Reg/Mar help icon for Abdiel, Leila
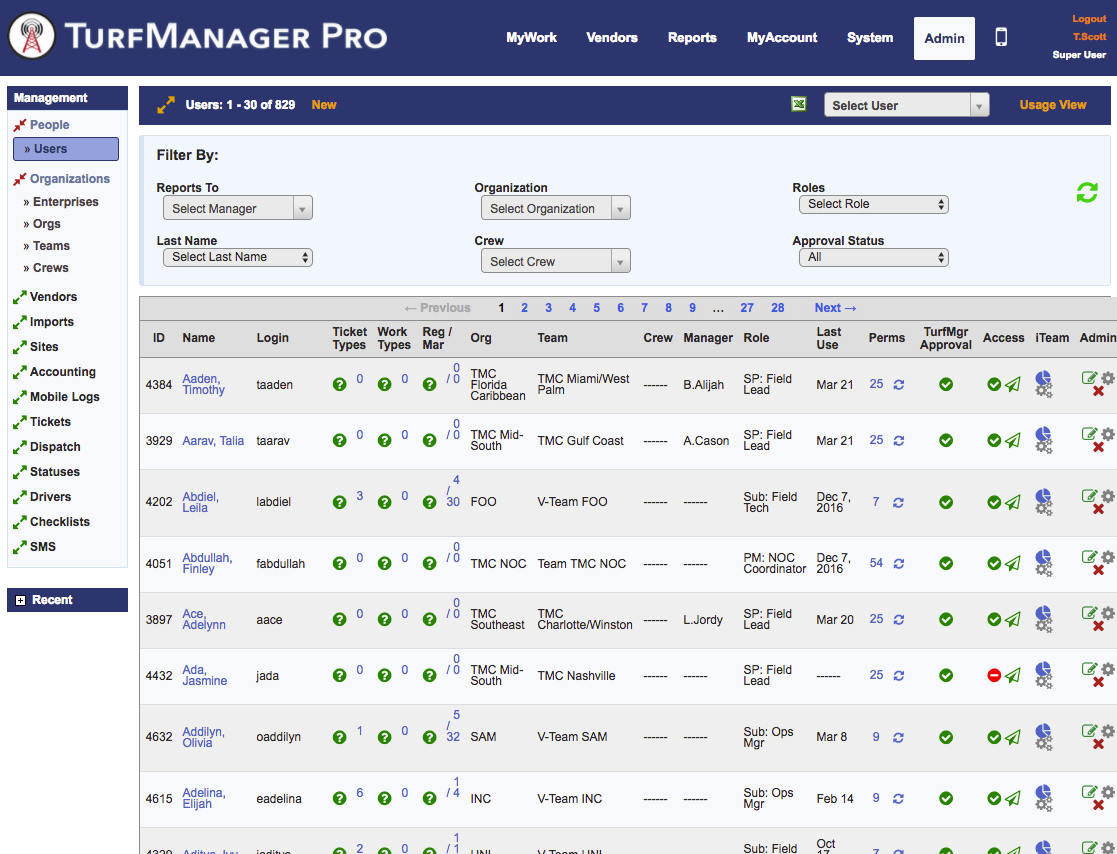1117x854 pixels. click(429, 502)
